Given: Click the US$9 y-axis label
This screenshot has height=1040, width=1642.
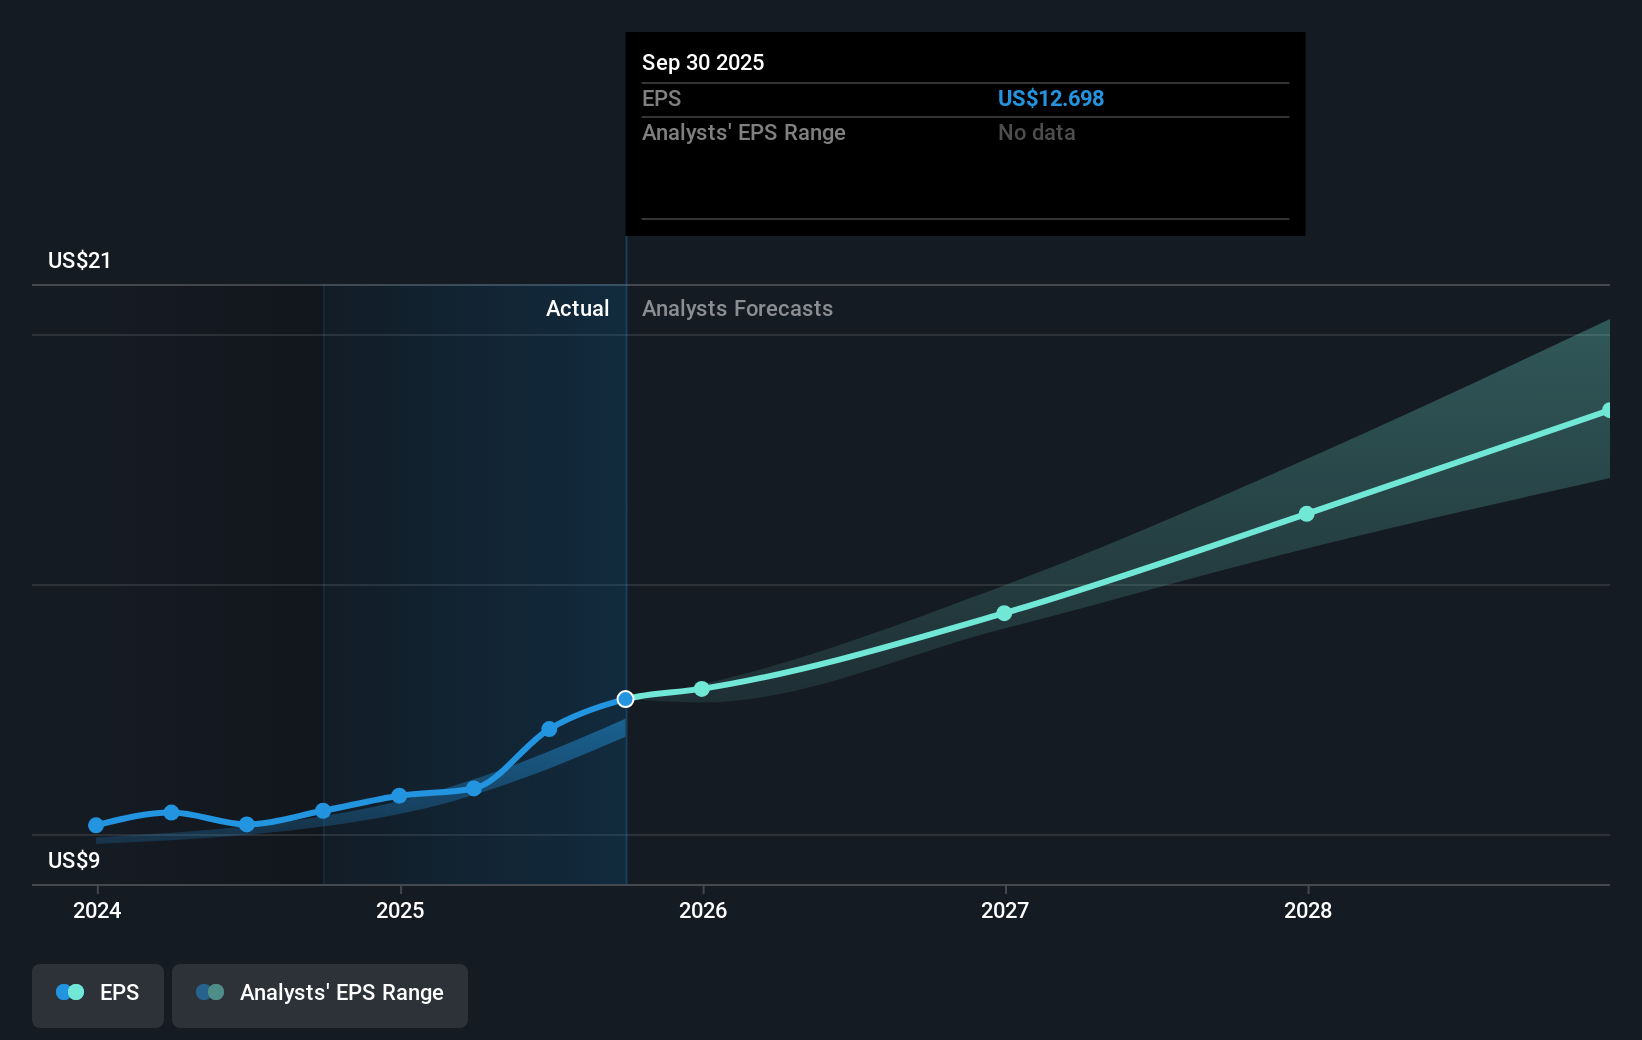Looking at the screenshot, I should pos(74,860).
